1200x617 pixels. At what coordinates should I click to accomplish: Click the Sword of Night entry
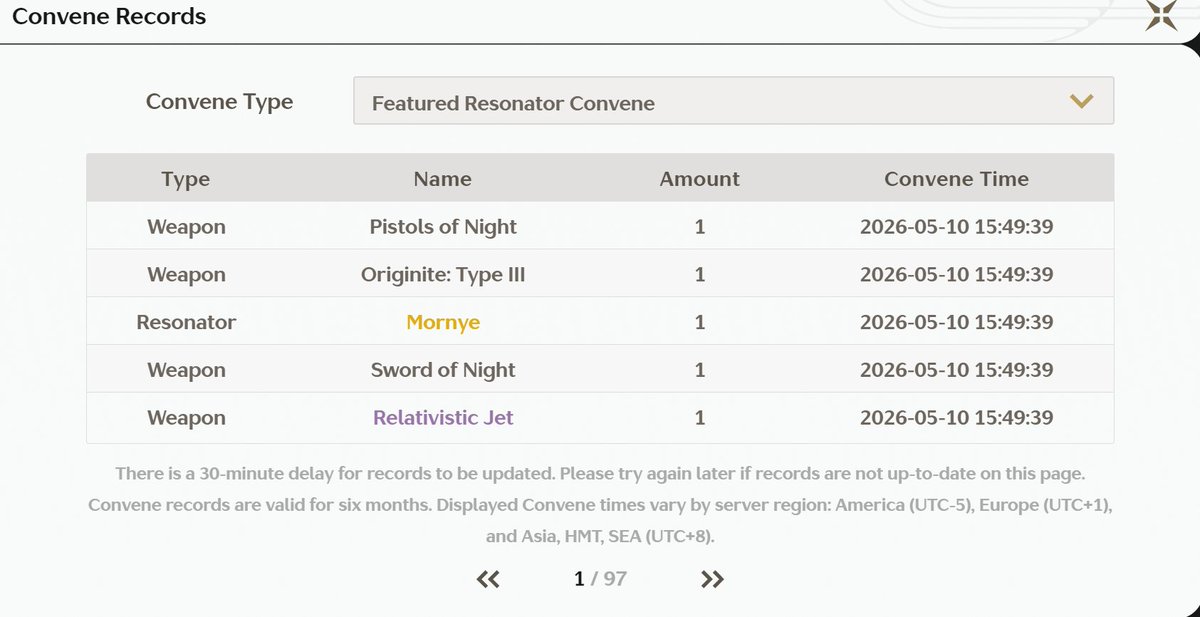pyautogui.click(x=443, y=370)
